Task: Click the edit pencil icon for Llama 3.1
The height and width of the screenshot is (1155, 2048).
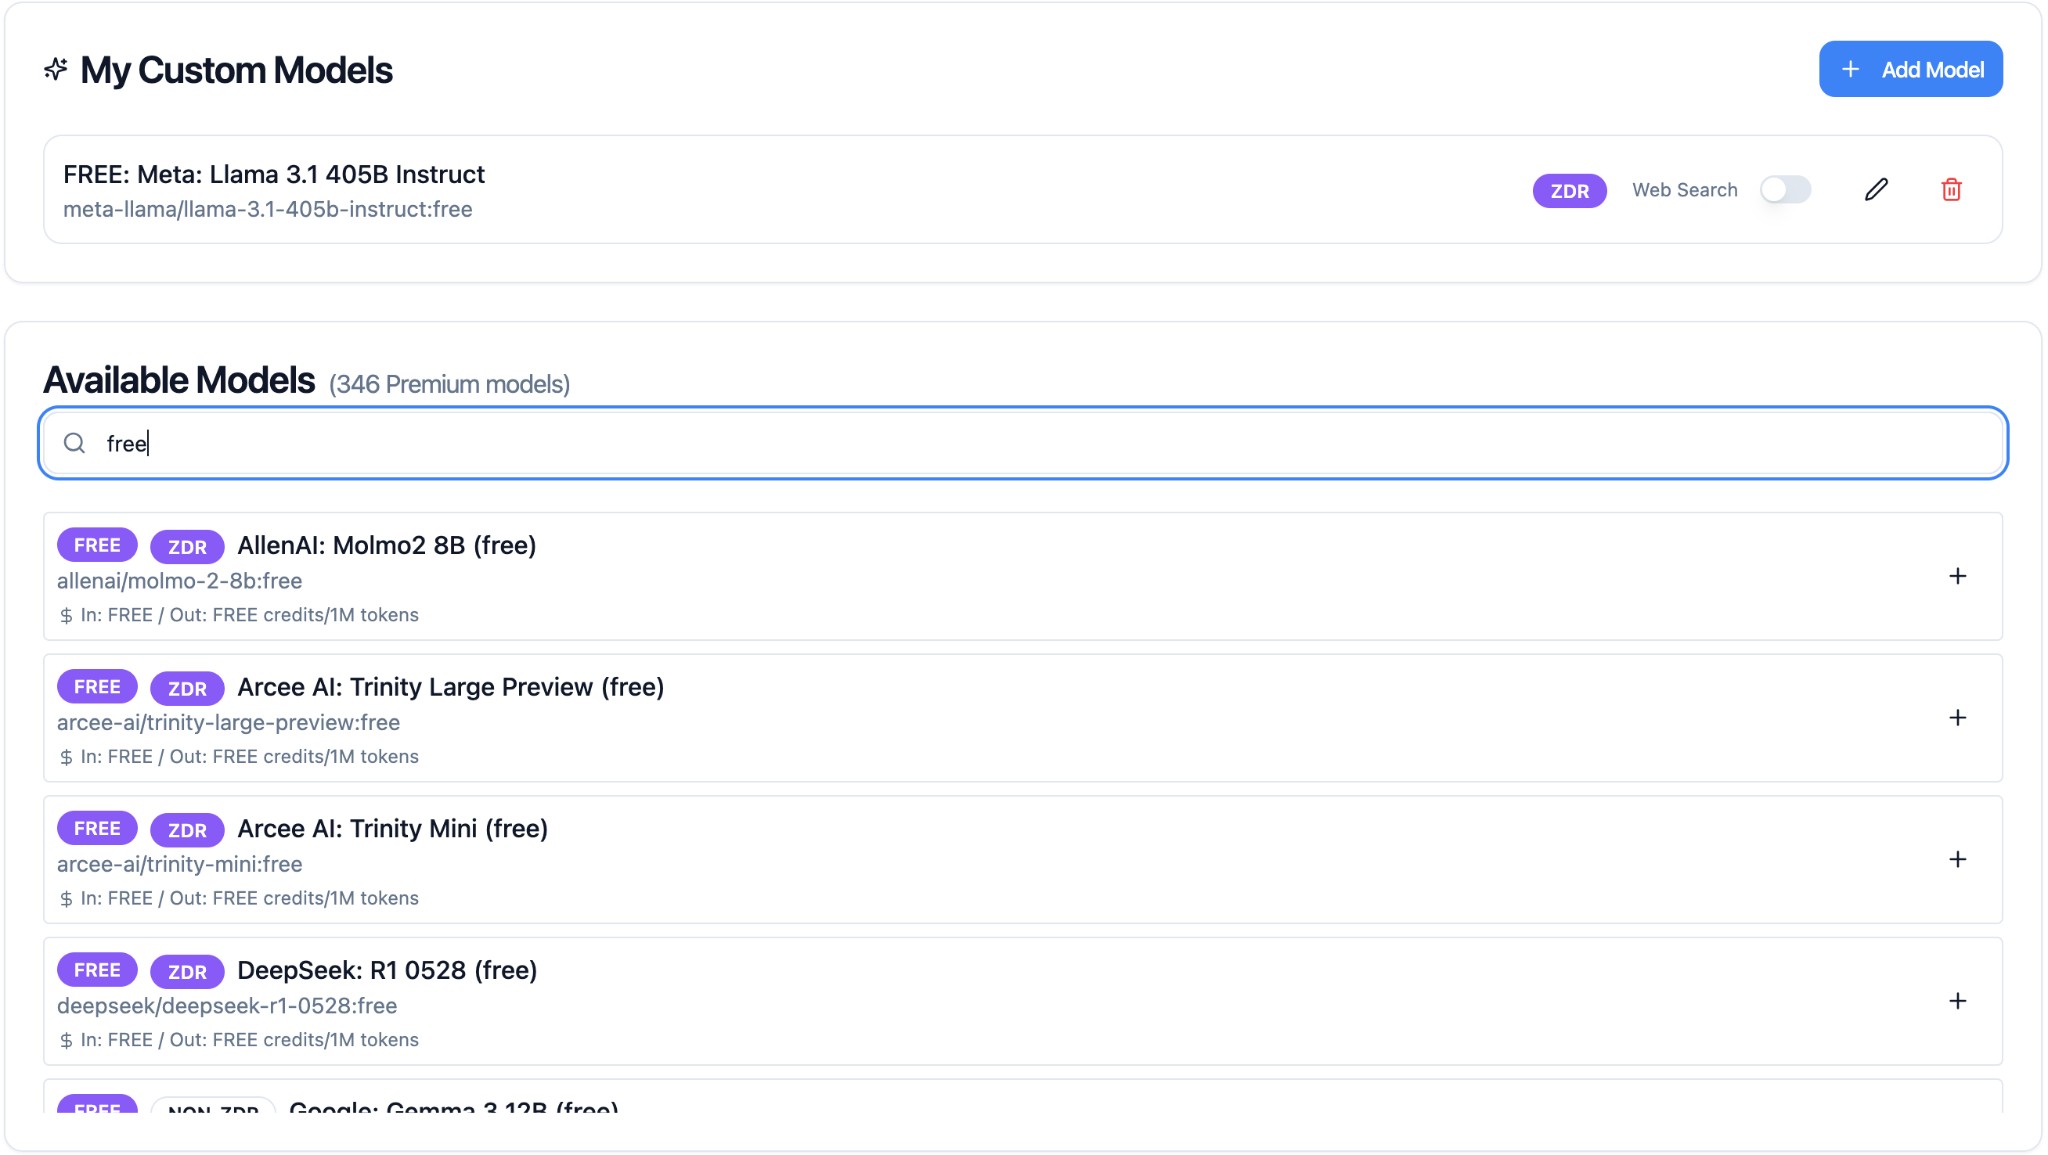Action: pos(1876,189)
